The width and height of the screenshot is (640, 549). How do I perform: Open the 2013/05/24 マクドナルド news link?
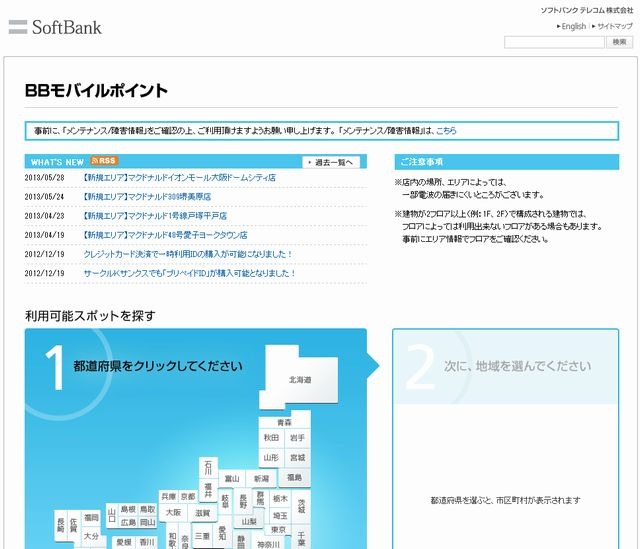[147, 197]
